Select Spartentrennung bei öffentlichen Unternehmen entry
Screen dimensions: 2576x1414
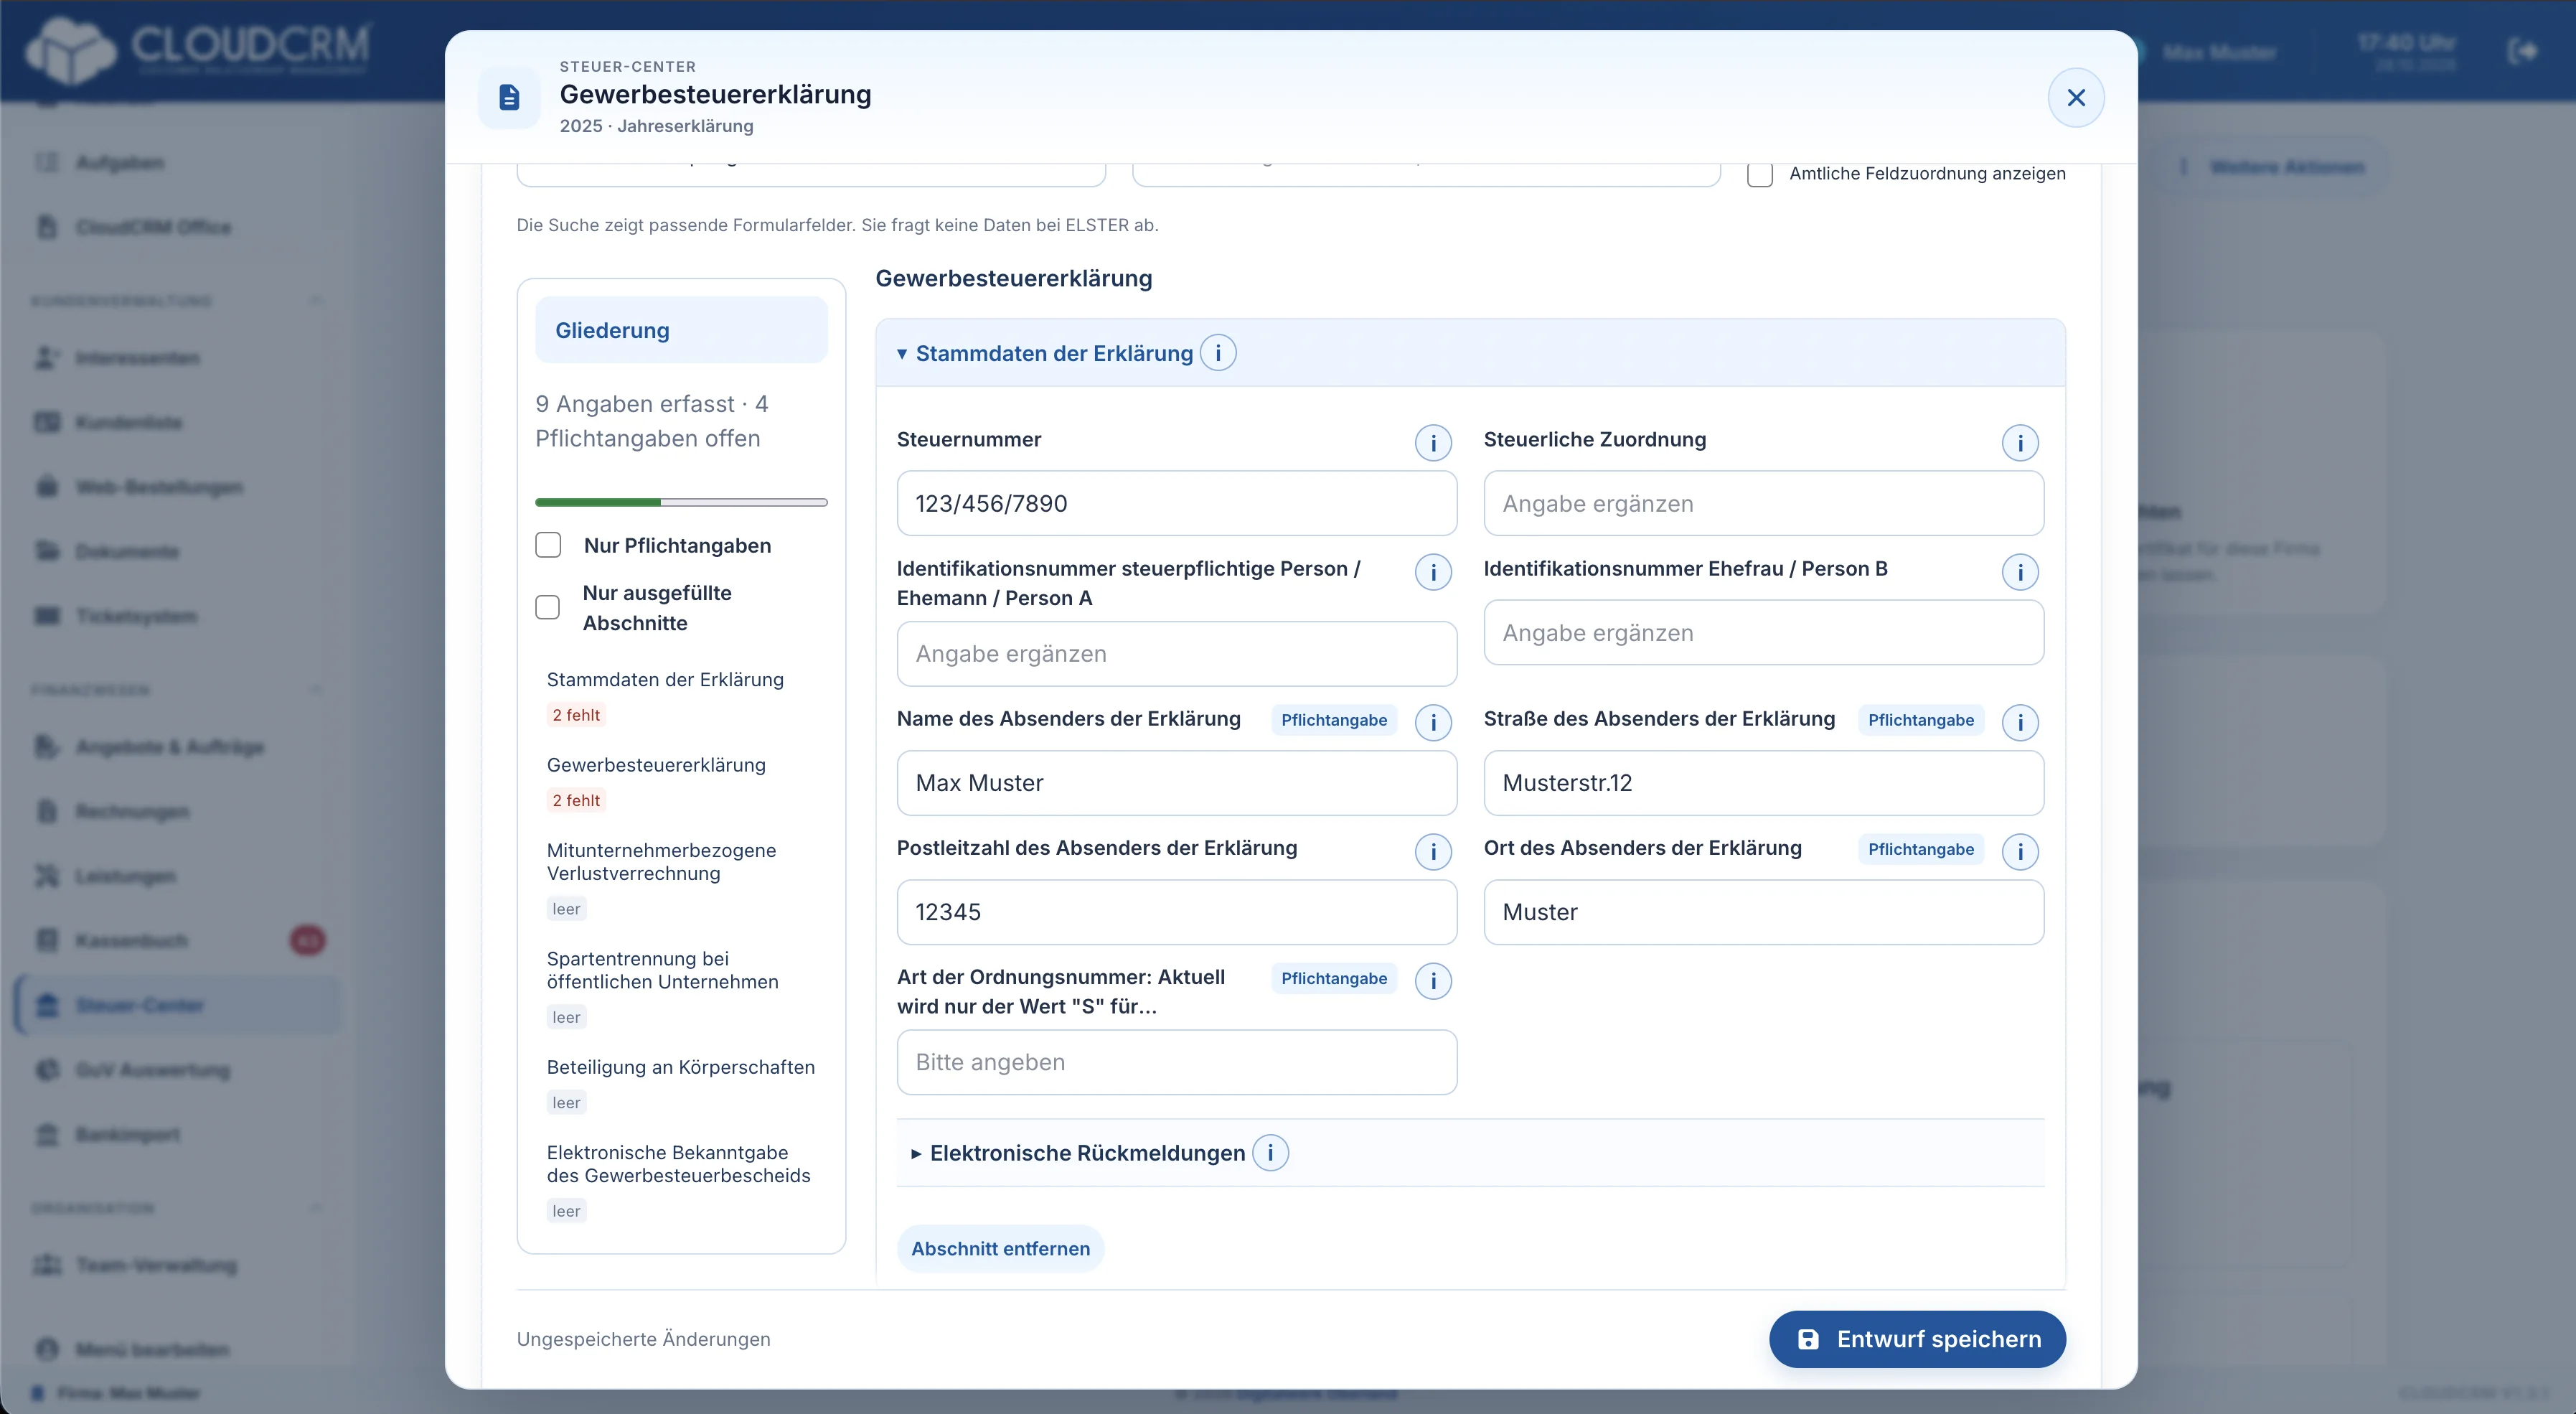point(662,970)
